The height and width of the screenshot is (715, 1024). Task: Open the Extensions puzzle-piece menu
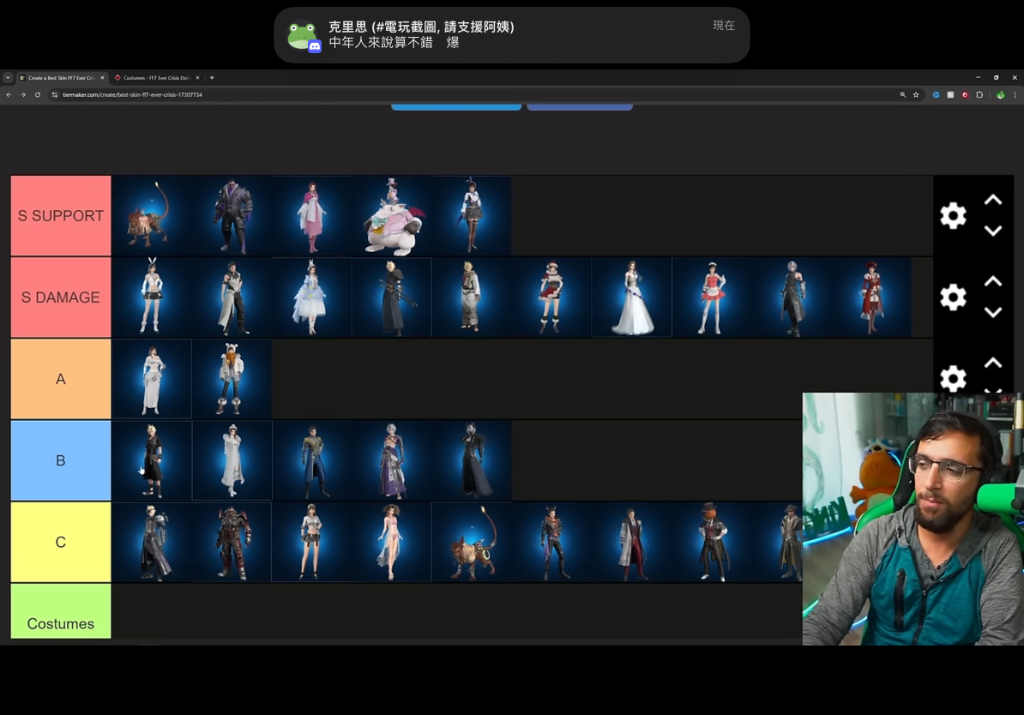click(x=979, y=95)
